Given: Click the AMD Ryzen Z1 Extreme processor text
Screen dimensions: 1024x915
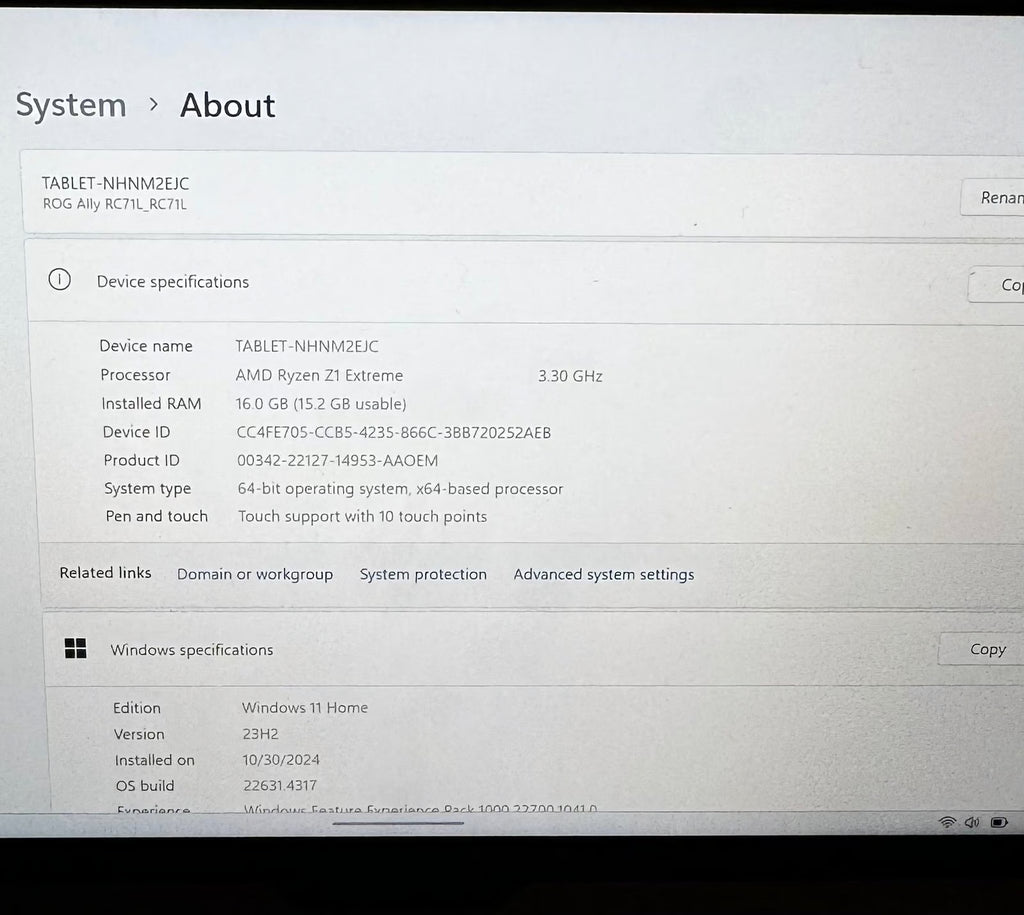Looking at the screenshot, I should tap(319, 376).
